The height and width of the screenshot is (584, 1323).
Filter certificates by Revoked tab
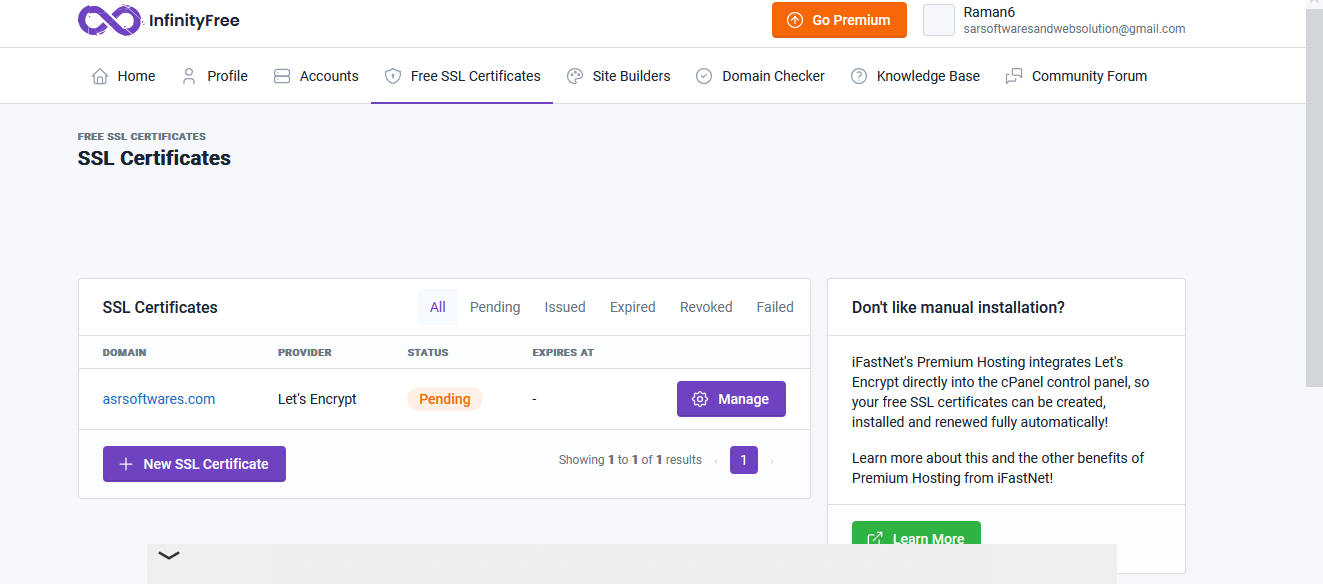click(706, 307)
